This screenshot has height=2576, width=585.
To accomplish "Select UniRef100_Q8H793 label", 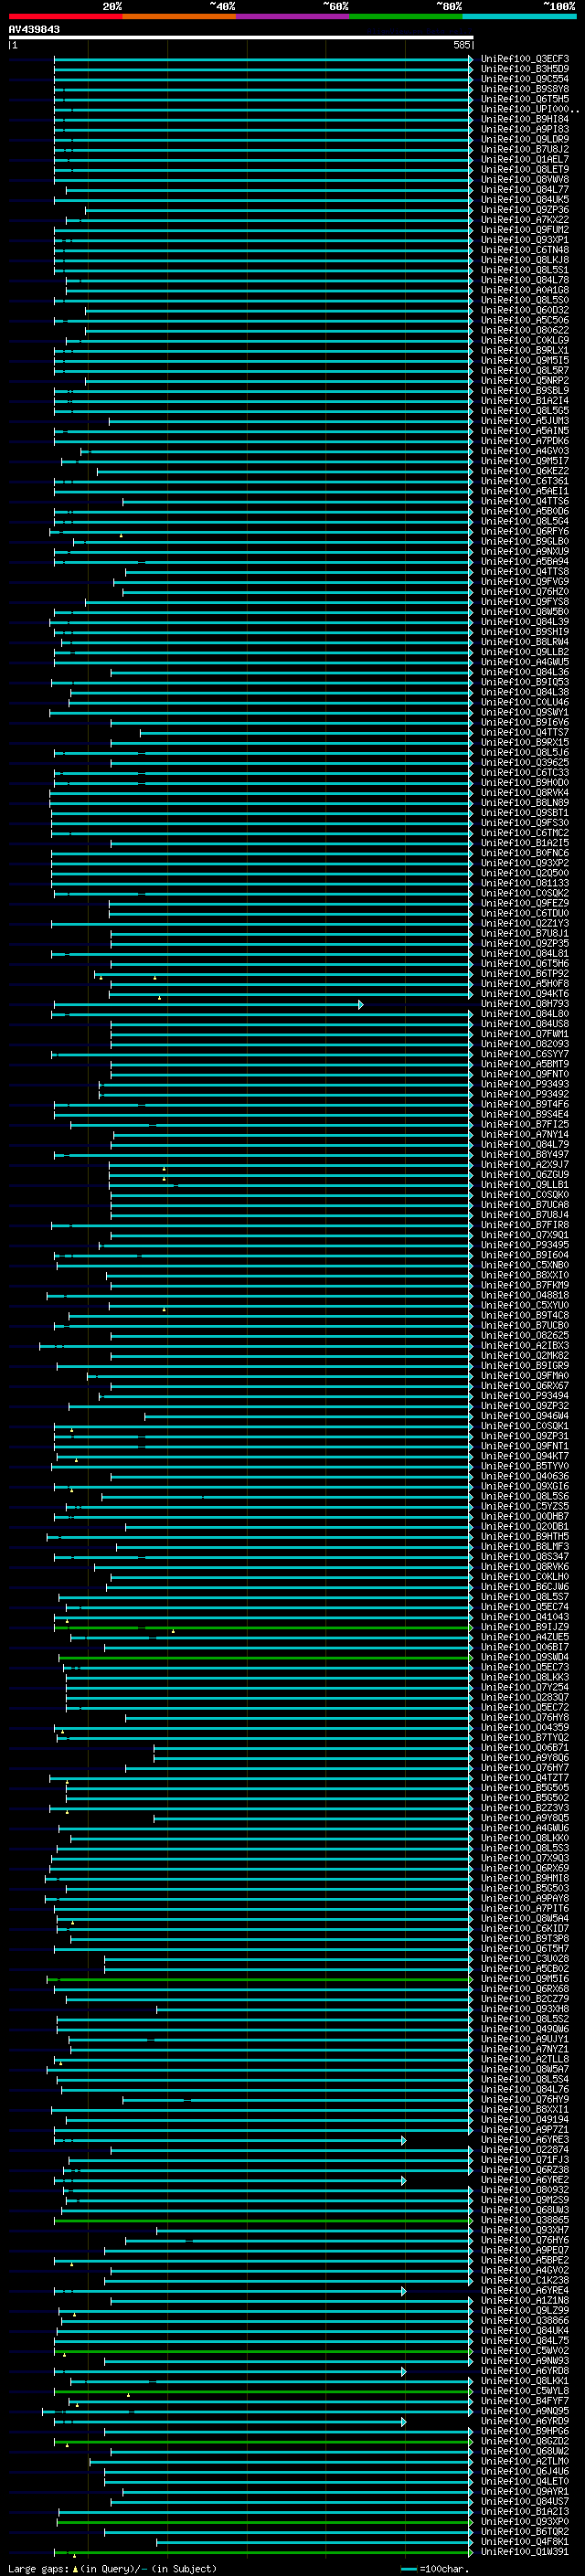I will click(x=524, y=1004).
